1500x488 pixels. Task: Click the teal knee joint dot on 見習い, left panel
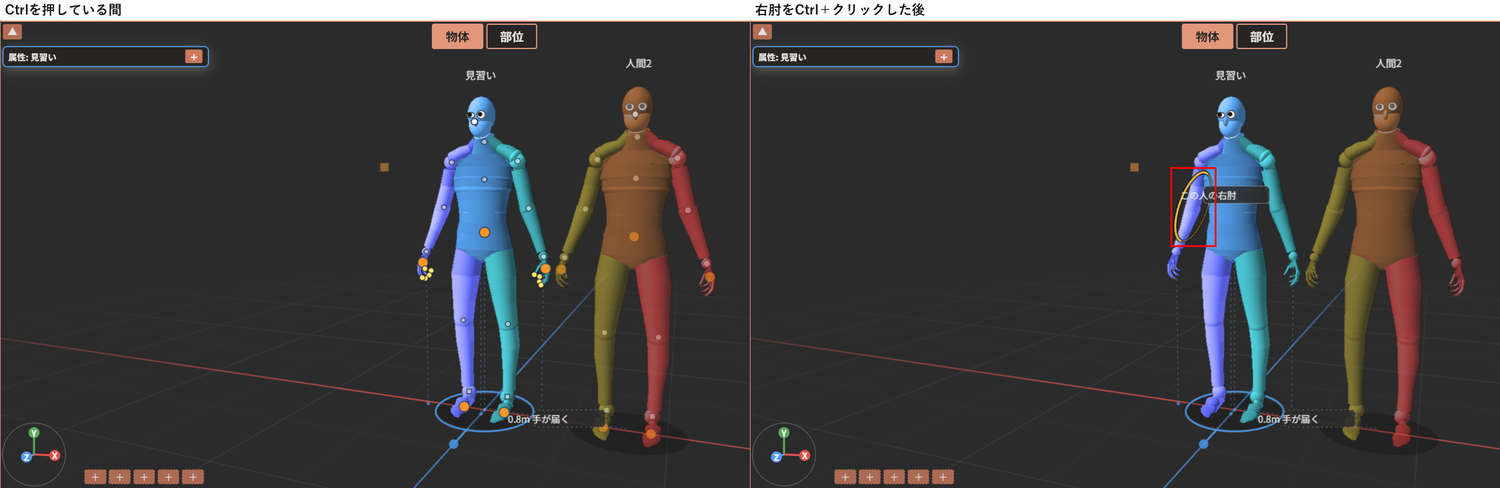(509, 323)
